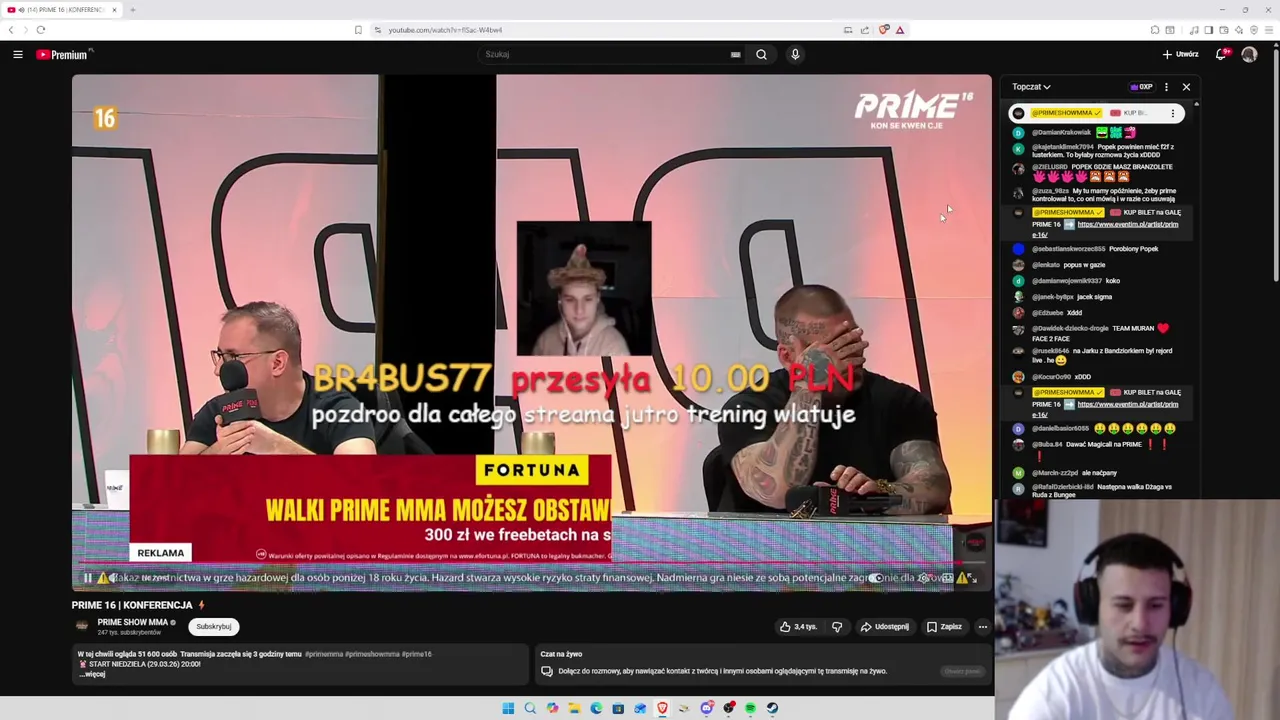Click the pinned @PRIMESHOWMMA message banner

point(1096,113)
